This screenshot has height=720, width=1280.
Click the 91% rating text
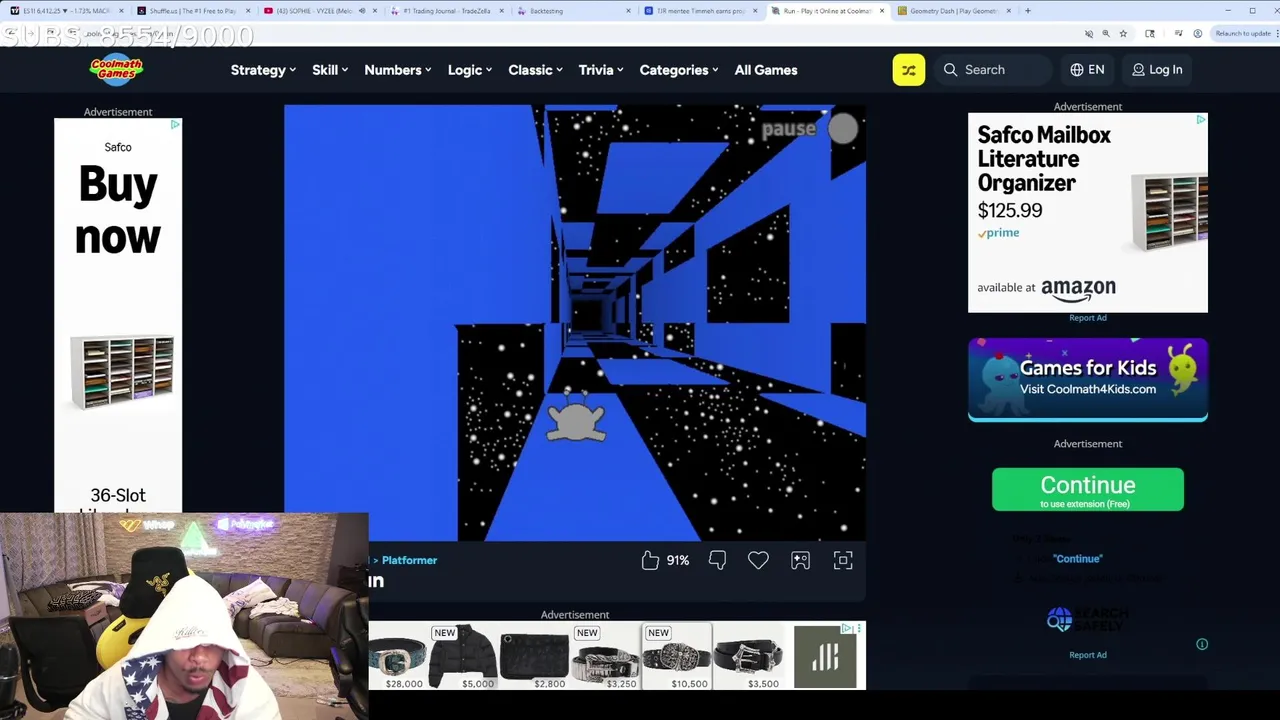678,561
